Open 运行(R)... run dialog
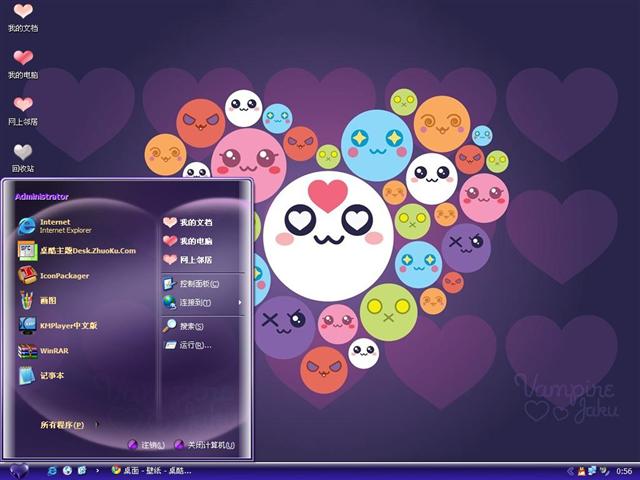The width and height of the screenshot is (640, 480). (x=188, y=345)
